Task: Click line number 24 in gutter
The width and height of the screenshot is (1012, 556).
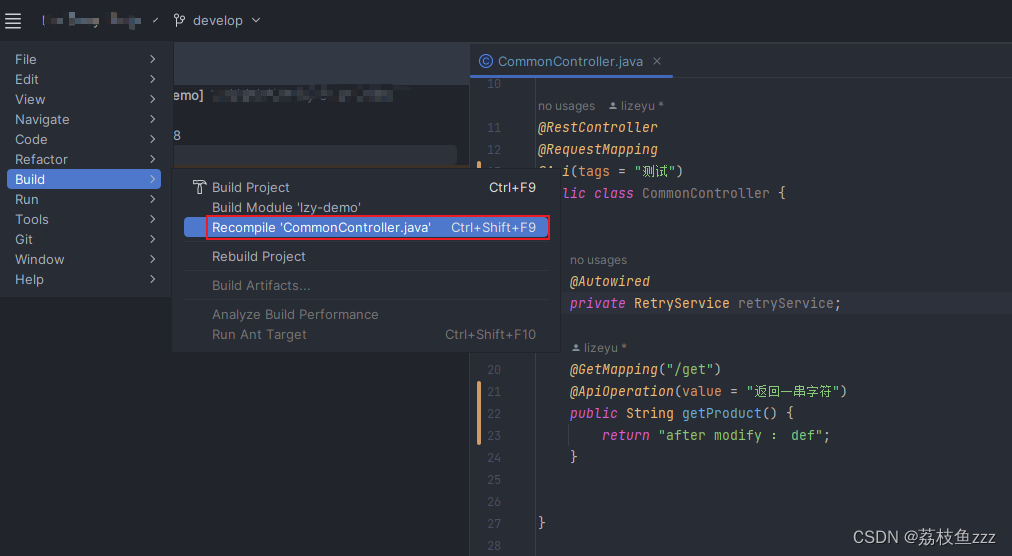Action: pos(494,458)
